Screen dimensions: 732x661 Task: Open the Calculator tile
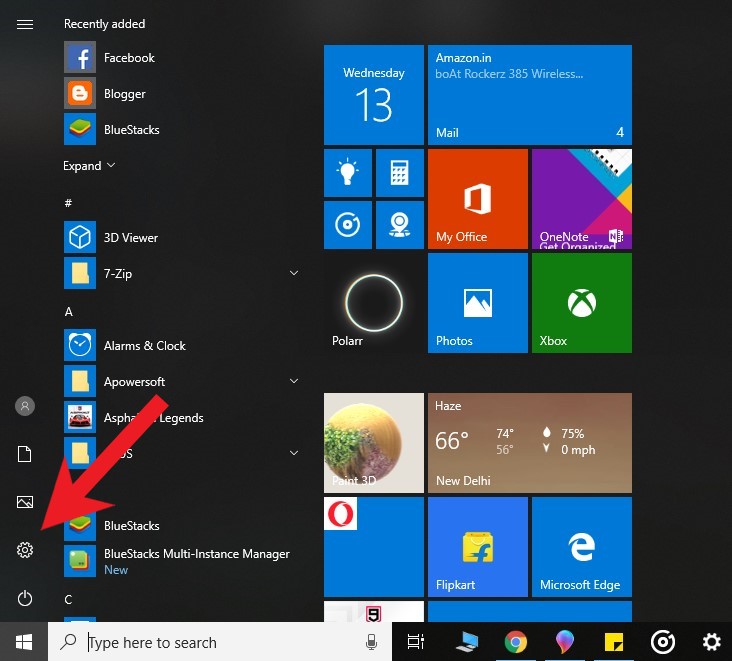coord(400,173)
